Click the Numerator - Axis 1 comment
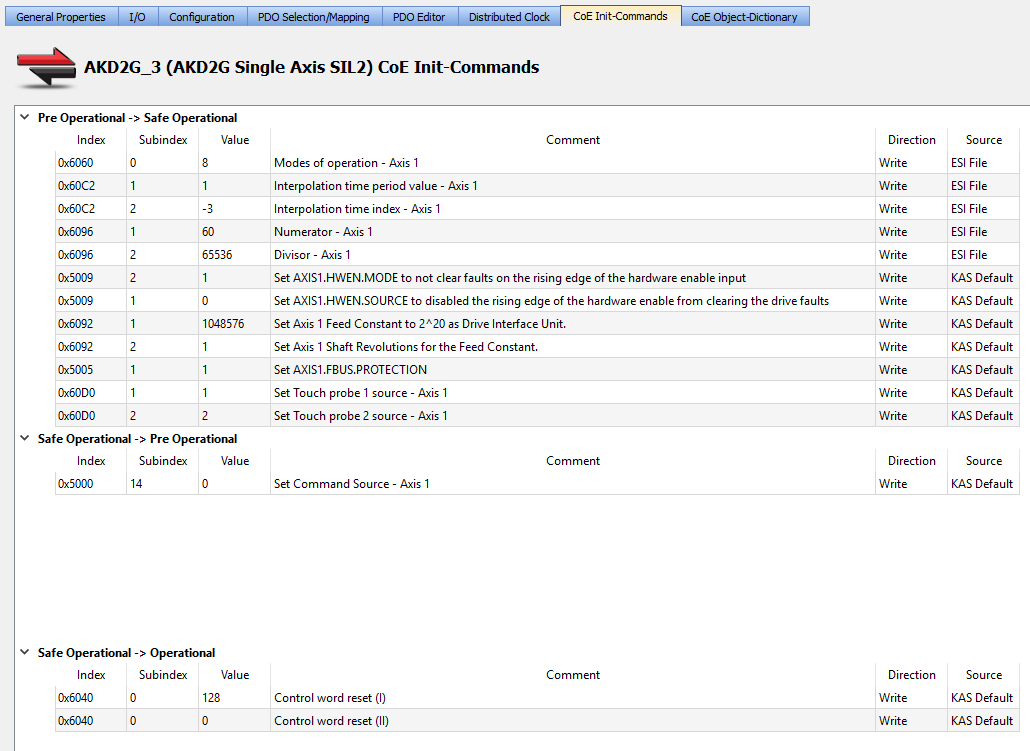 coord(323,231)
